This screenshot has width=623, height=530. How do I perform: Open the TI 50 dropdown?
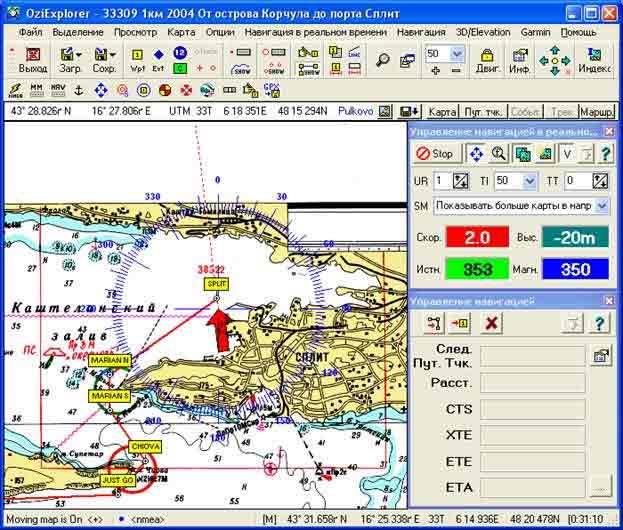click(x=530, y=181)
